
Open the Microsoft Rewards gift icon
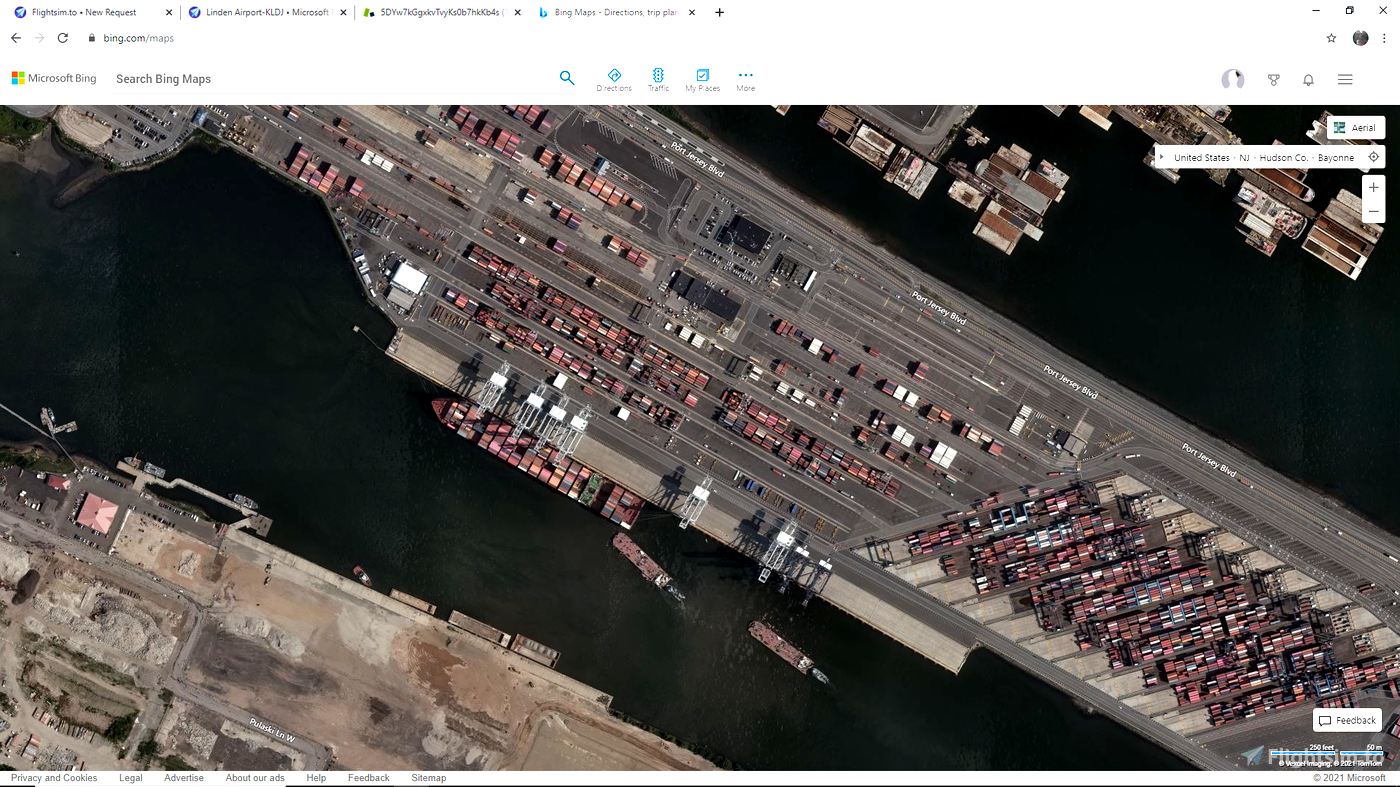(1273, 79)
